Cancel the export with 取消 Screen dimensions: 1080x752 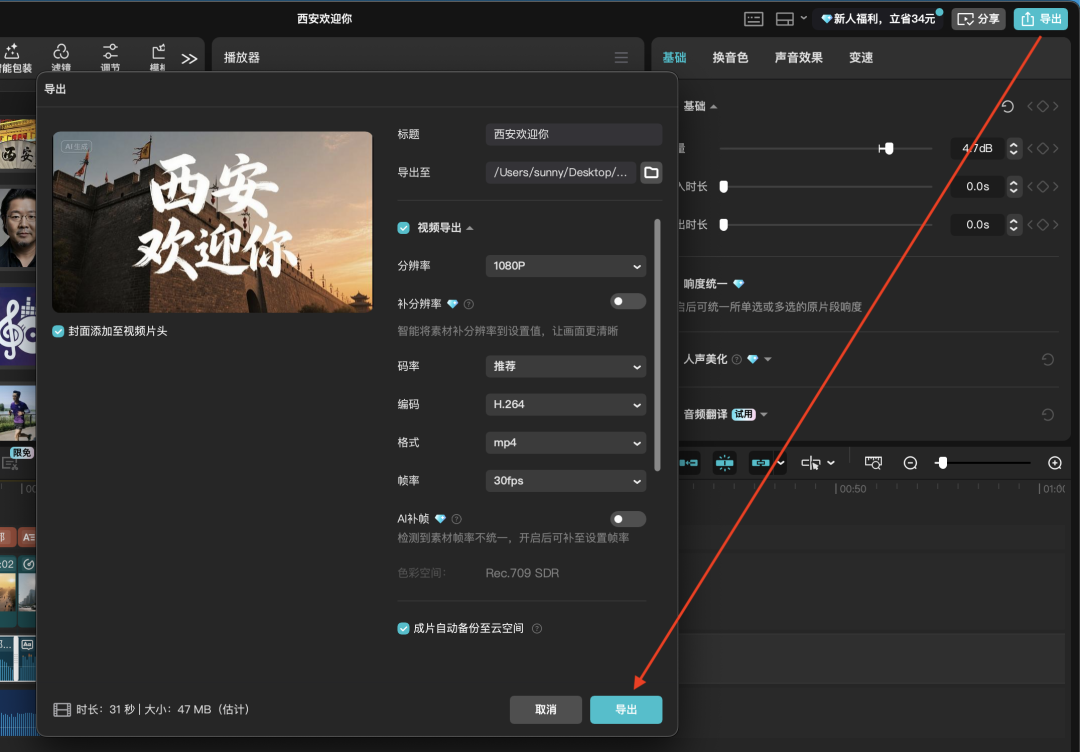pyautogui.click(x=545, y=709)
